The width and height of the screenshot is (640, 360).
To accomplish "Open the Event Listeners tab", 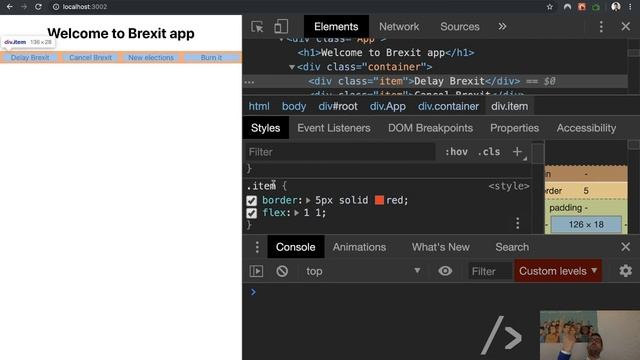I will point(333,128).
